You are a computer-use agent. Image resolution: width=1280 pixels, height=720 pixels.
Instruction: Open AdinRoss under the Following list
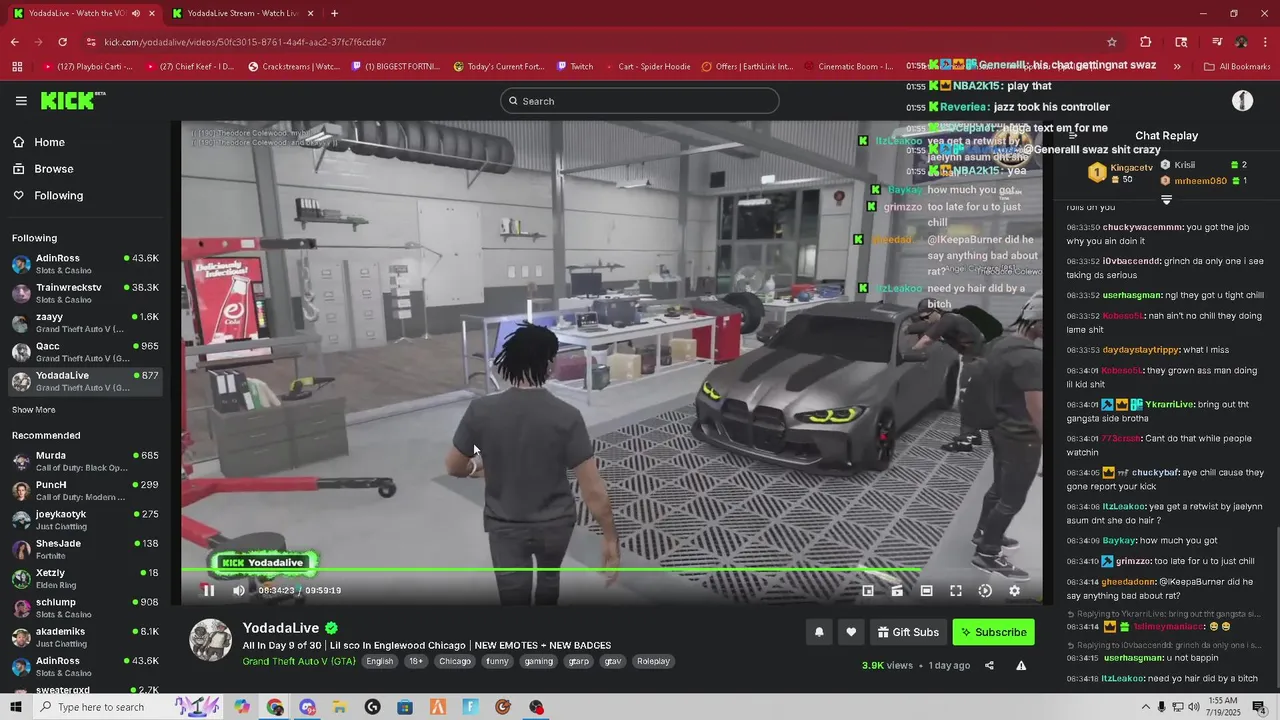point(85,264)
